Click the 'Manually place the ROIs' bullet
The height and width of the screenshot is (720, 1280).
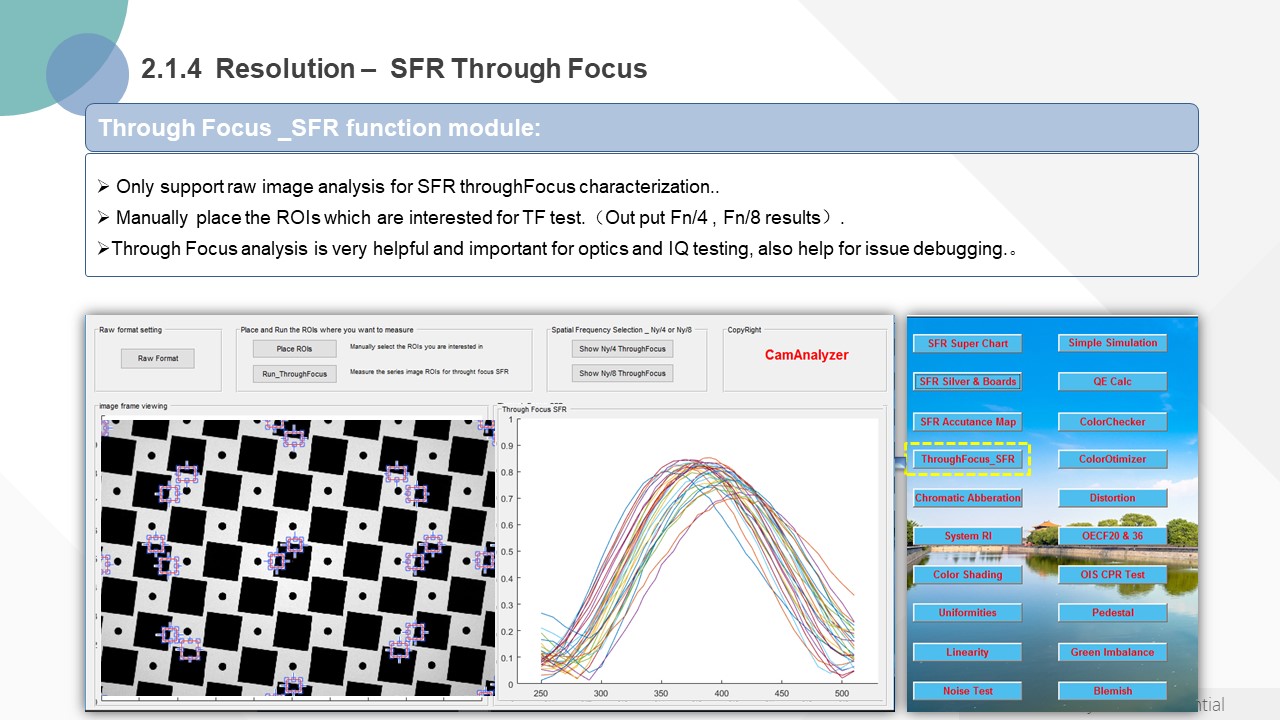pyautogui.click(x=472, y=217)
